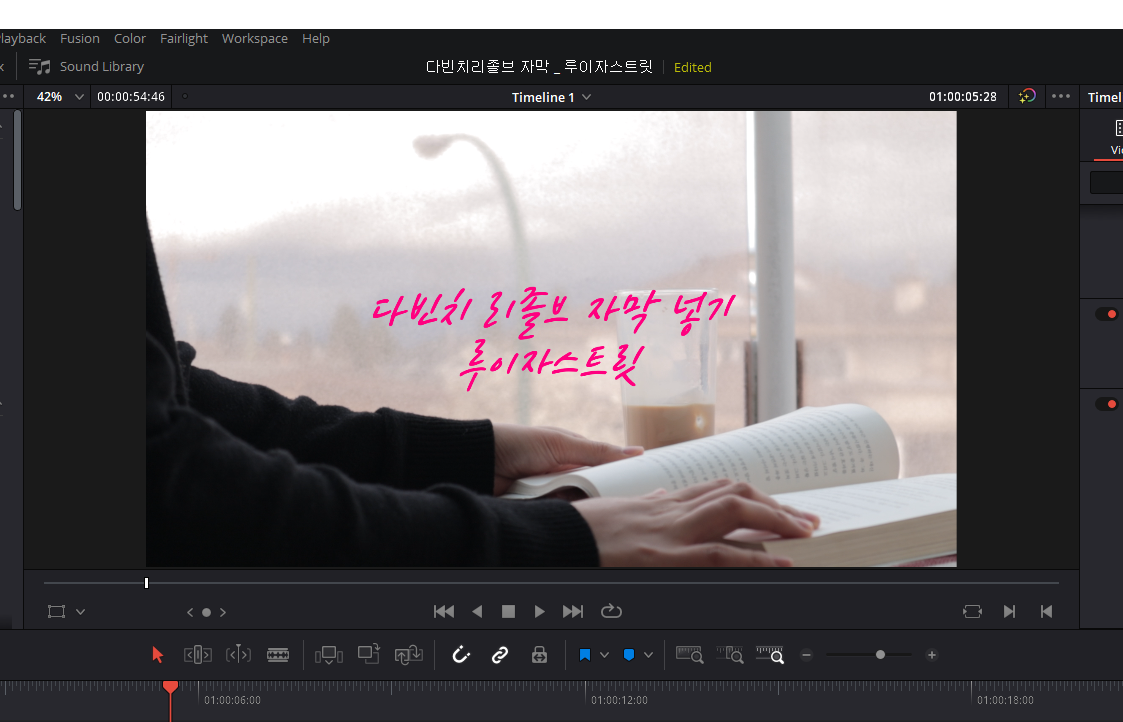The height and width of the screenshot is (722, 1123).
Task: Add a blue marker
Action: 629,655
